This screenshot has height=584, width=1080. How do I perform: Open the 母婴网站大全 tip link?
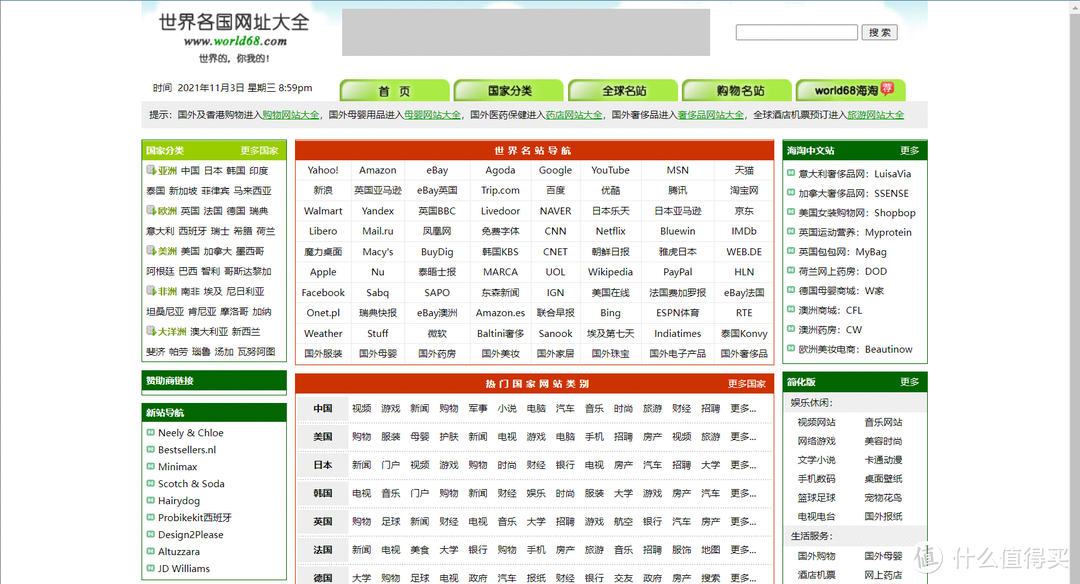pyautogui.click(x=432, y=115)
